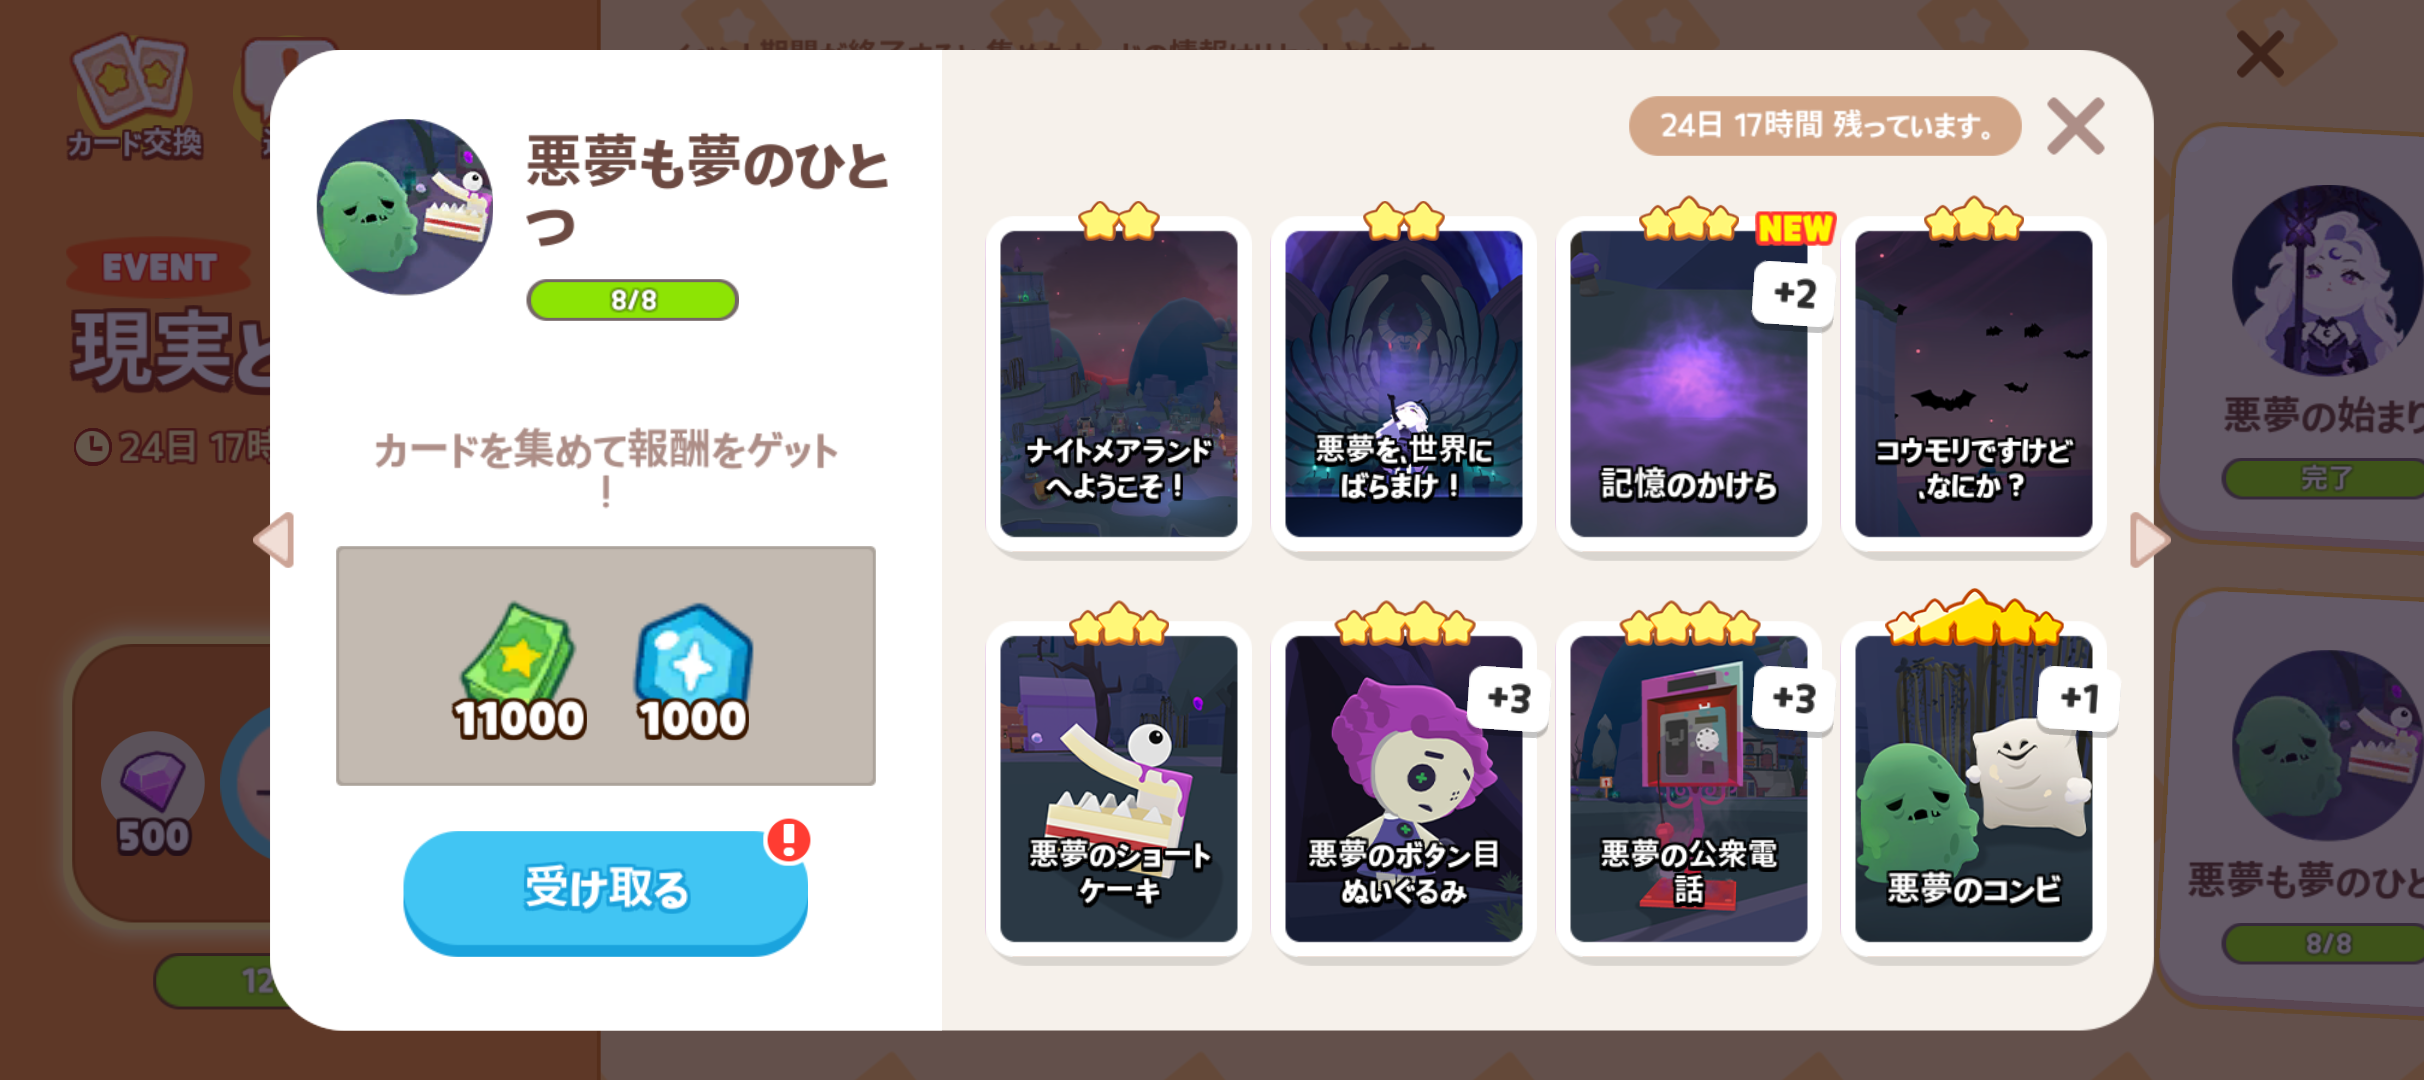The height and width of the screenshot is (1080, 2424).
Task: Open the カード交換 card exchange icon
Action: pyautogui.click(x=134, y=97)
